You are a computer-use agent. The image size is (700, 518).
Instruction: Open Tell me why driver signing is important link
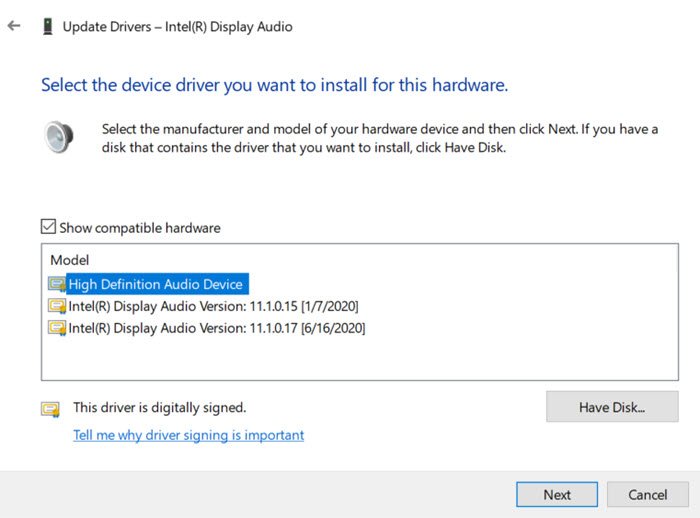click(x=188, y=435)
